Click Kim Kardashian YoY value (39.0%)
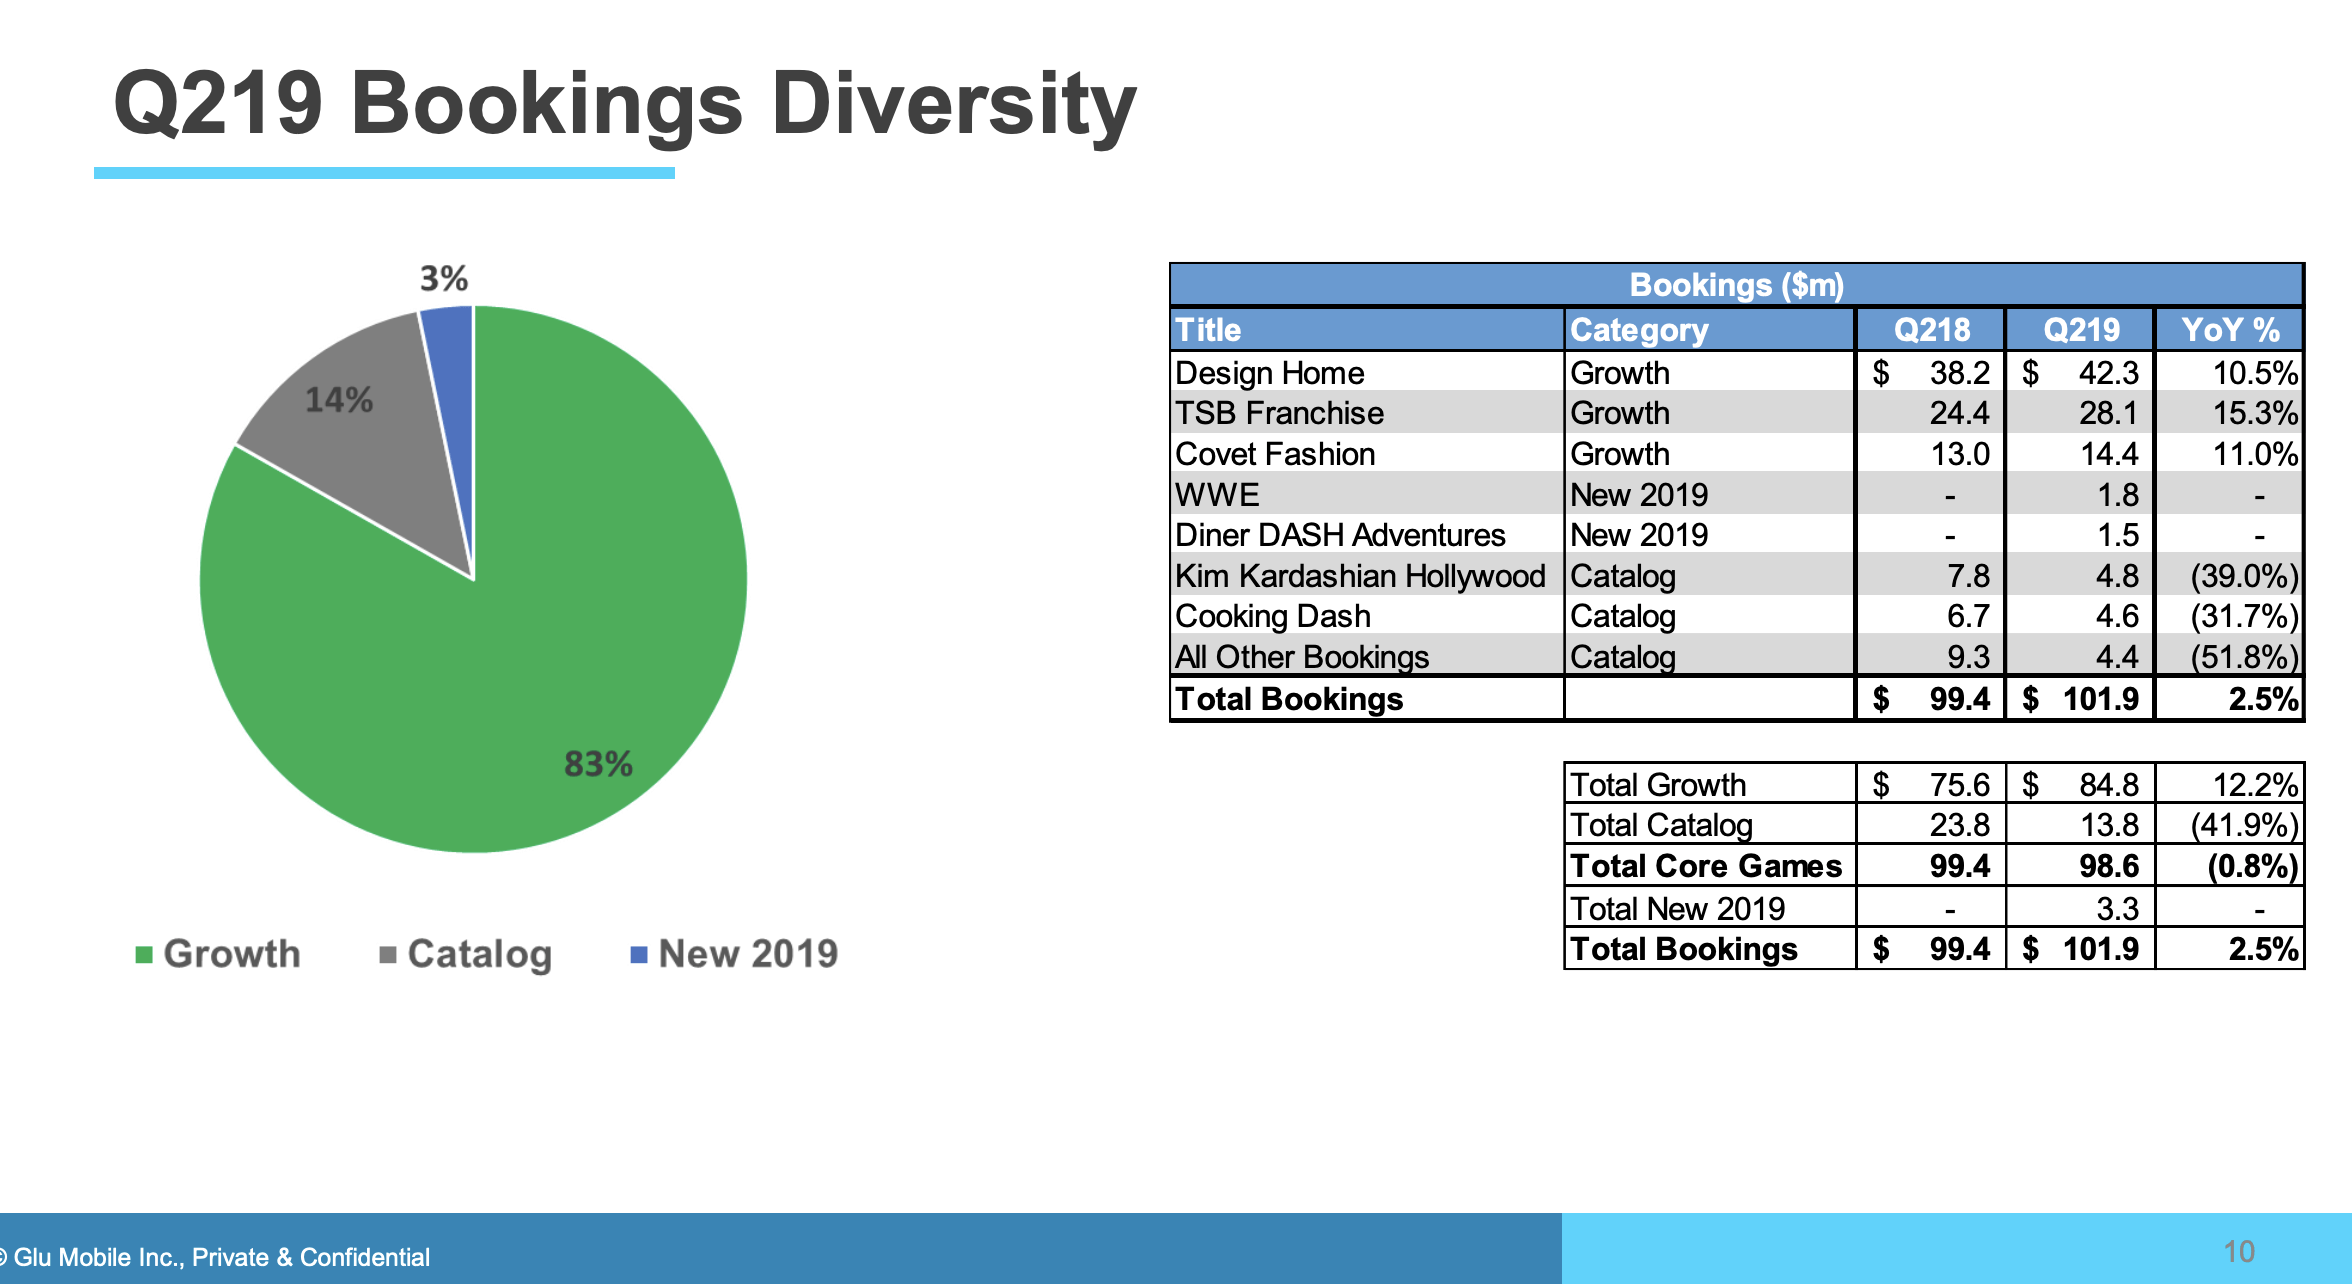 (2245, 576)
